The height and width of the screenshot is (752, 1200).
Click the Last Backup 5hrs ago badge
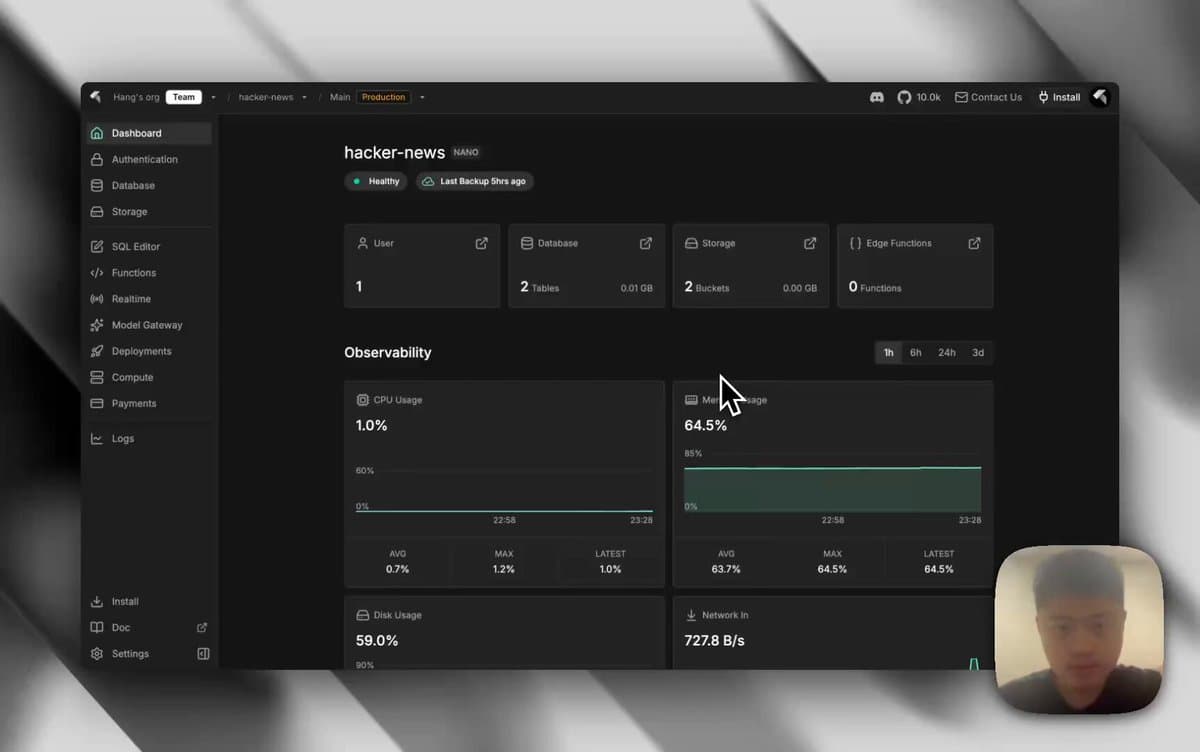475,181
